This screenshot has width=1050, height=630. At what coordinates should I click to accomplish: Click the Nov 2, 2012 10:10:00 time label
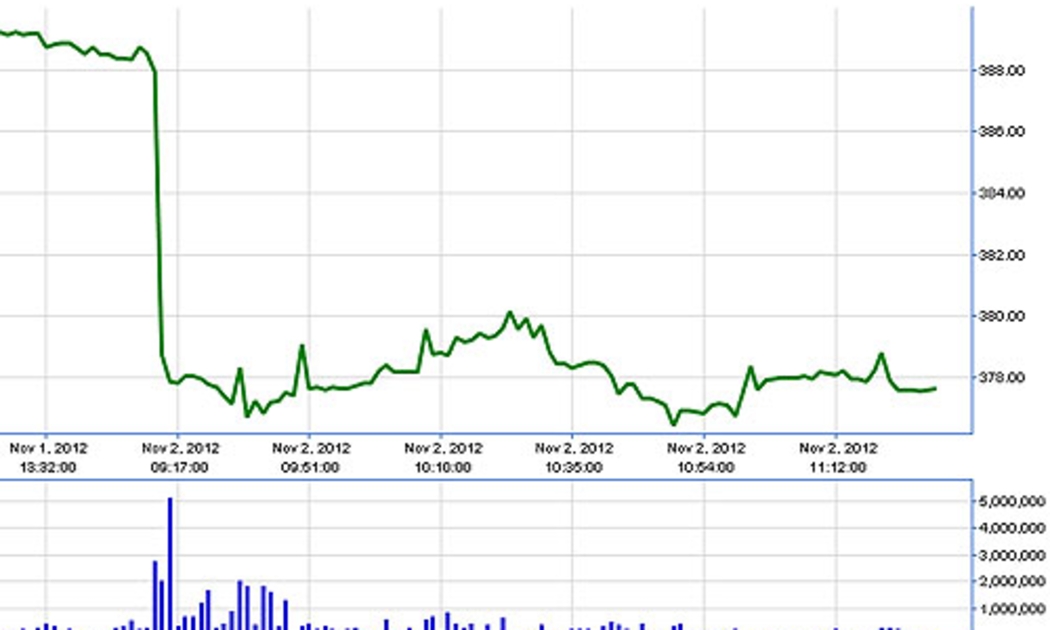point(443,458)
